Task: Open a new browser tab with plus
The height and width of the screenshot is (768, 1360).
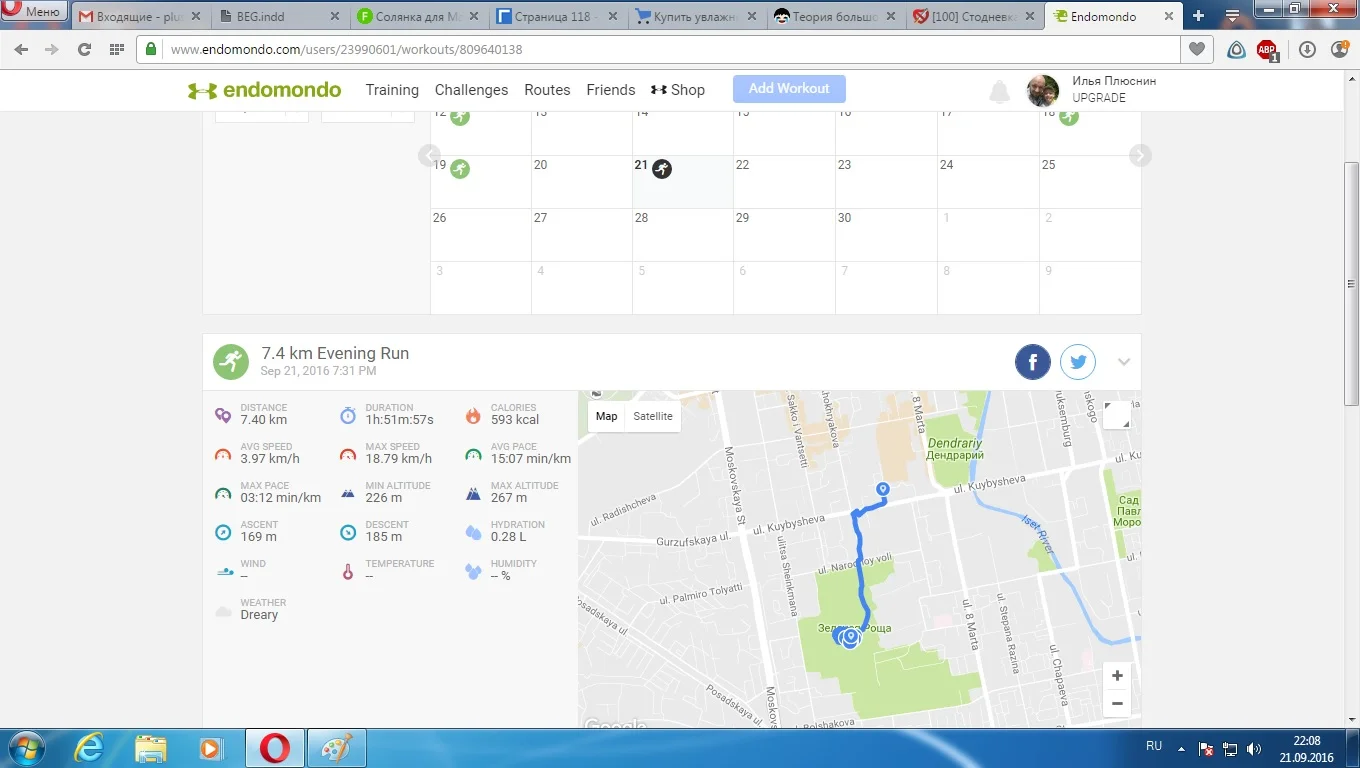Action: [1199, 16]
